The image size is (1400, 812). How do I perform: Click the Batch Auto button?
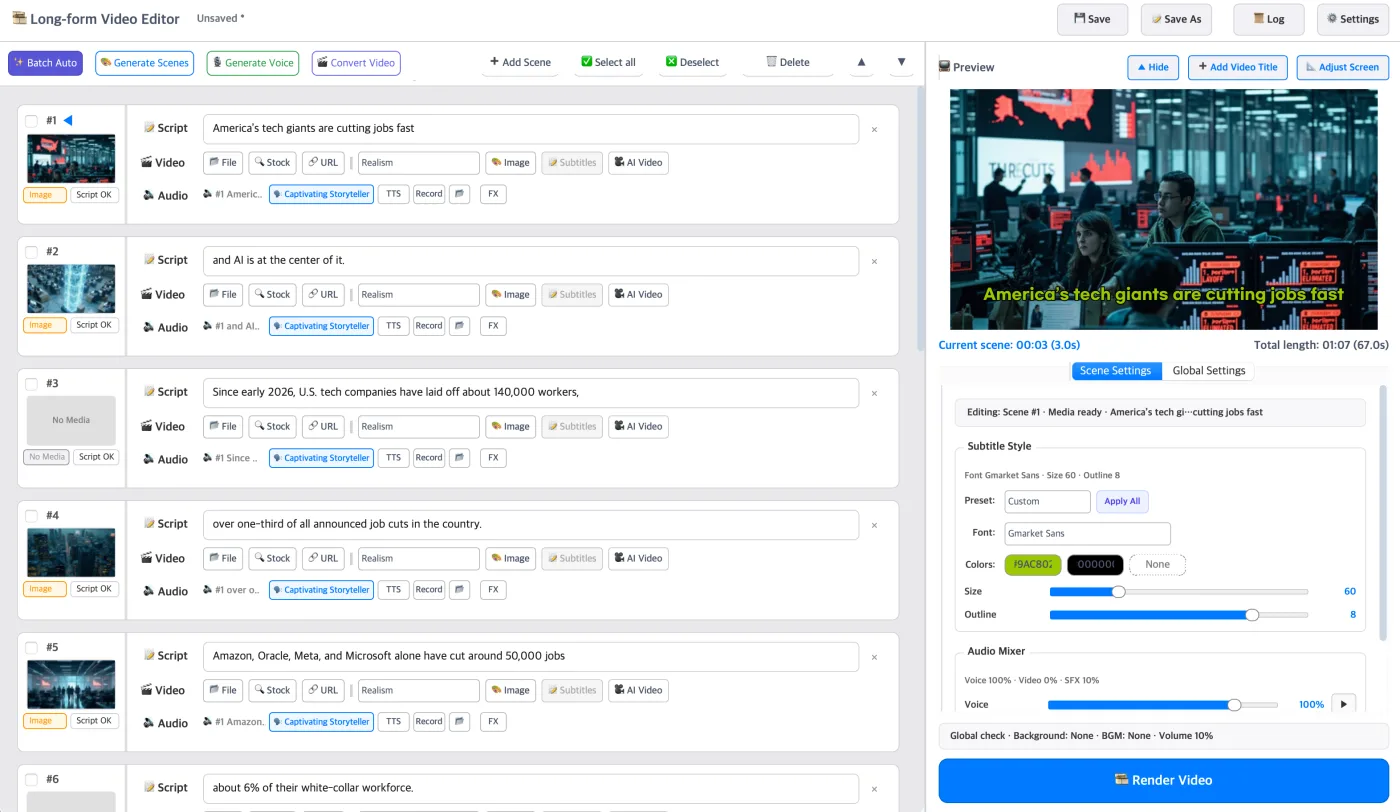(45, 63)
